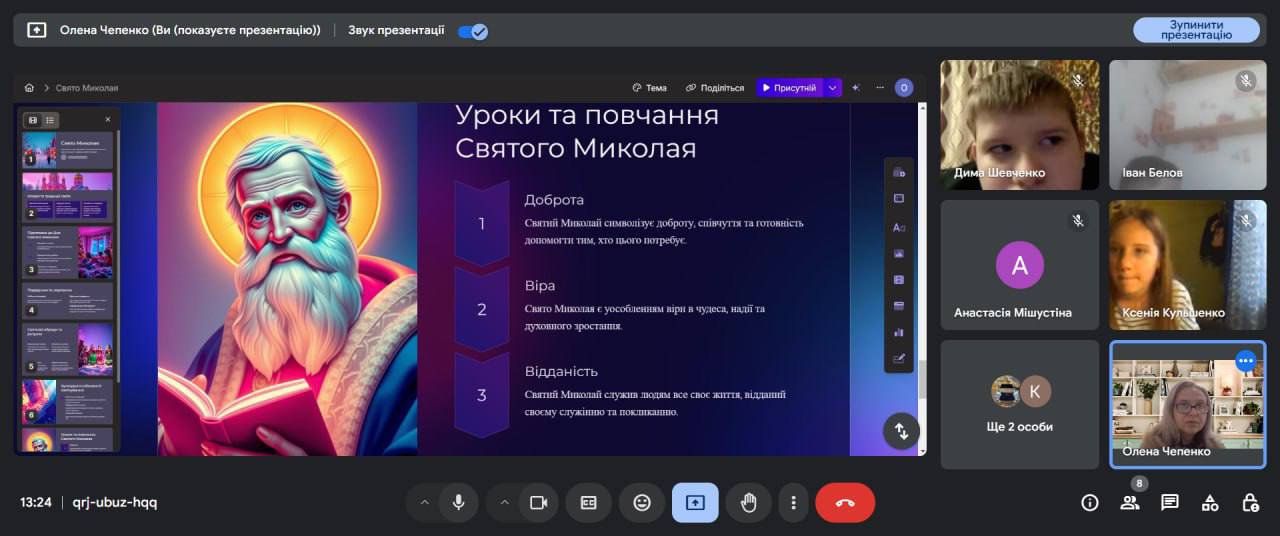Expand microphone audio settings arrow
This screenshot has height=536, width=1280.
(x=424, y=503)
